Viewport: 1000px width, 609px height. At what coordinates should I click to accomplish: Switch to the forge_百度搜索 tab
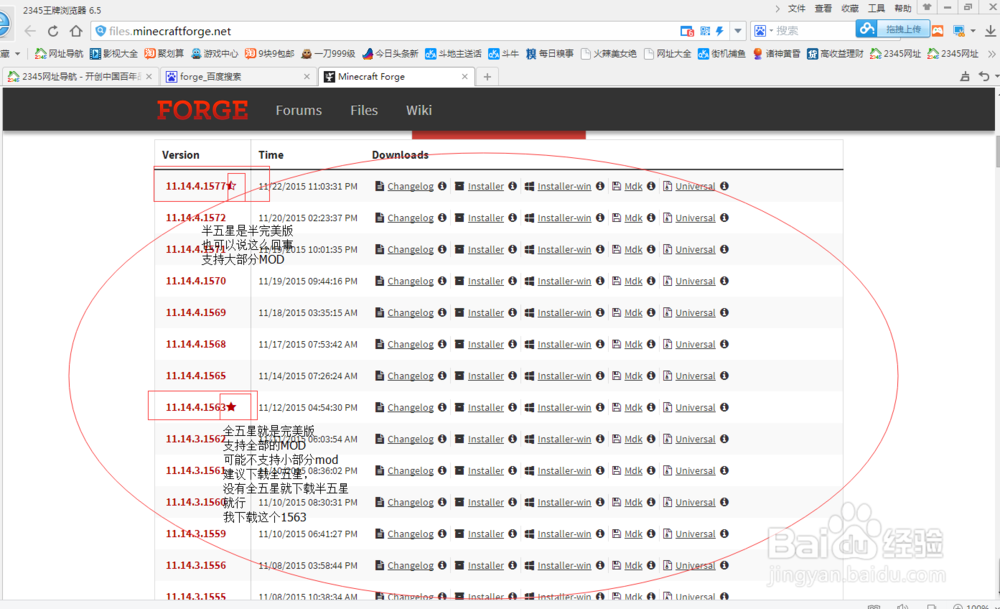239,77
